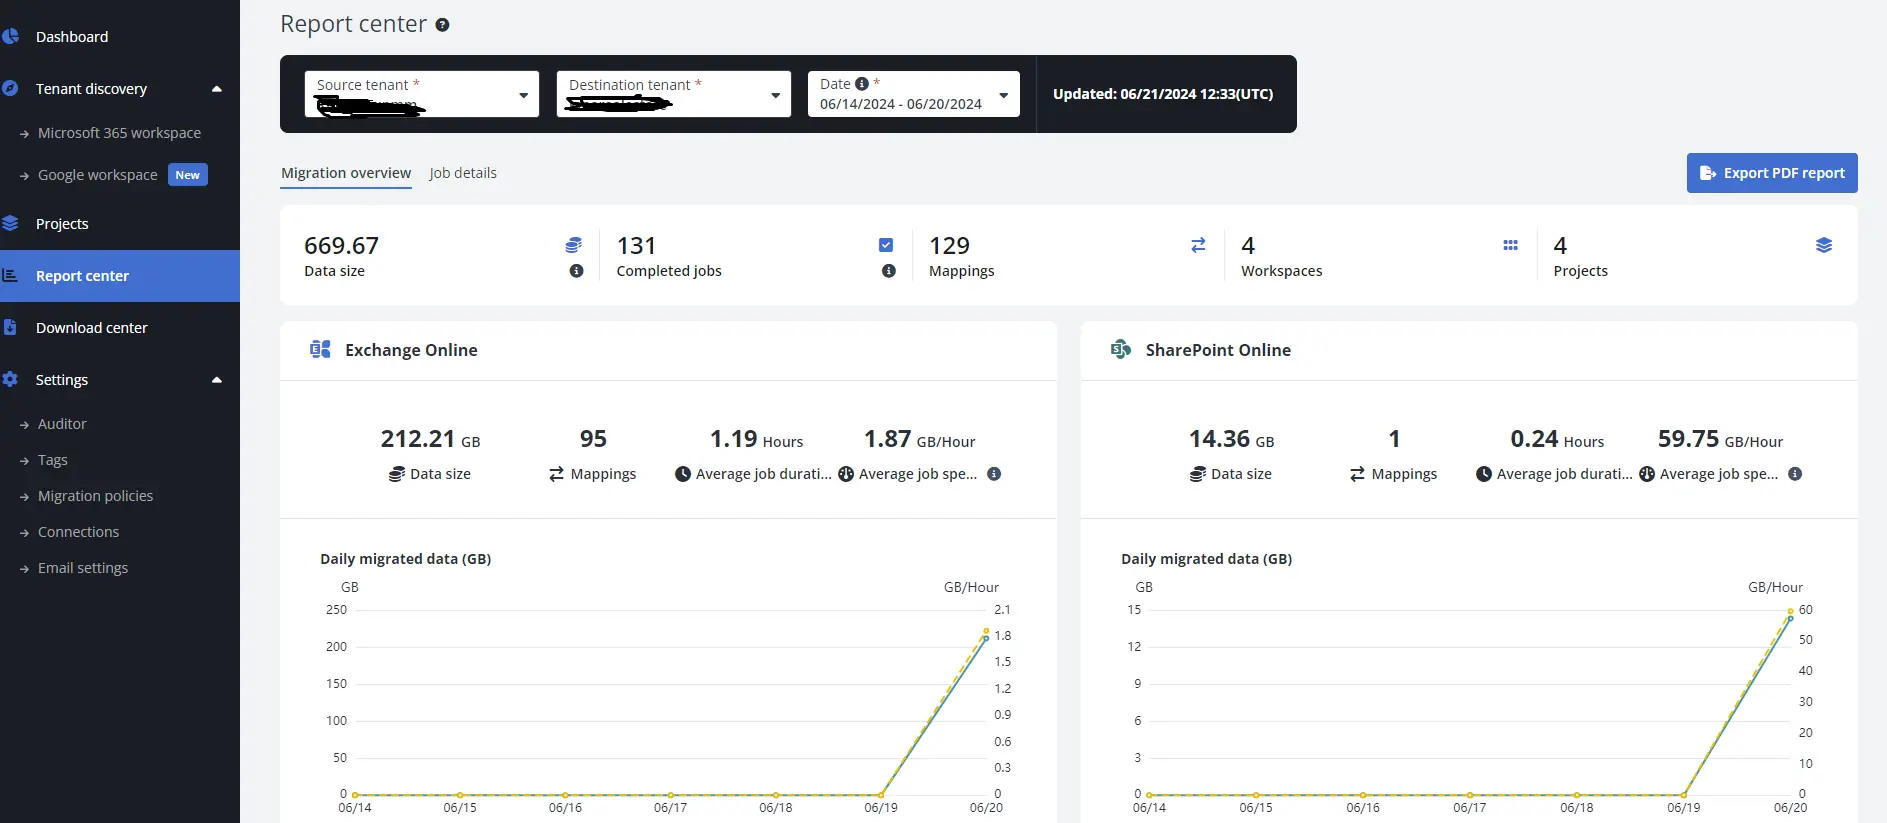
Task: Open the Date range dropdown
Action: [1003, 95]
